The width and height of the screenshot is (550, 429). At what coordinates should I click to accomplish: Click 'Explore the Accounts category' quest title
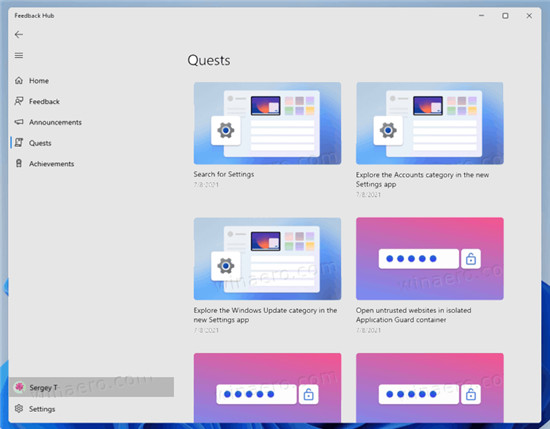[x=422, y=179]
